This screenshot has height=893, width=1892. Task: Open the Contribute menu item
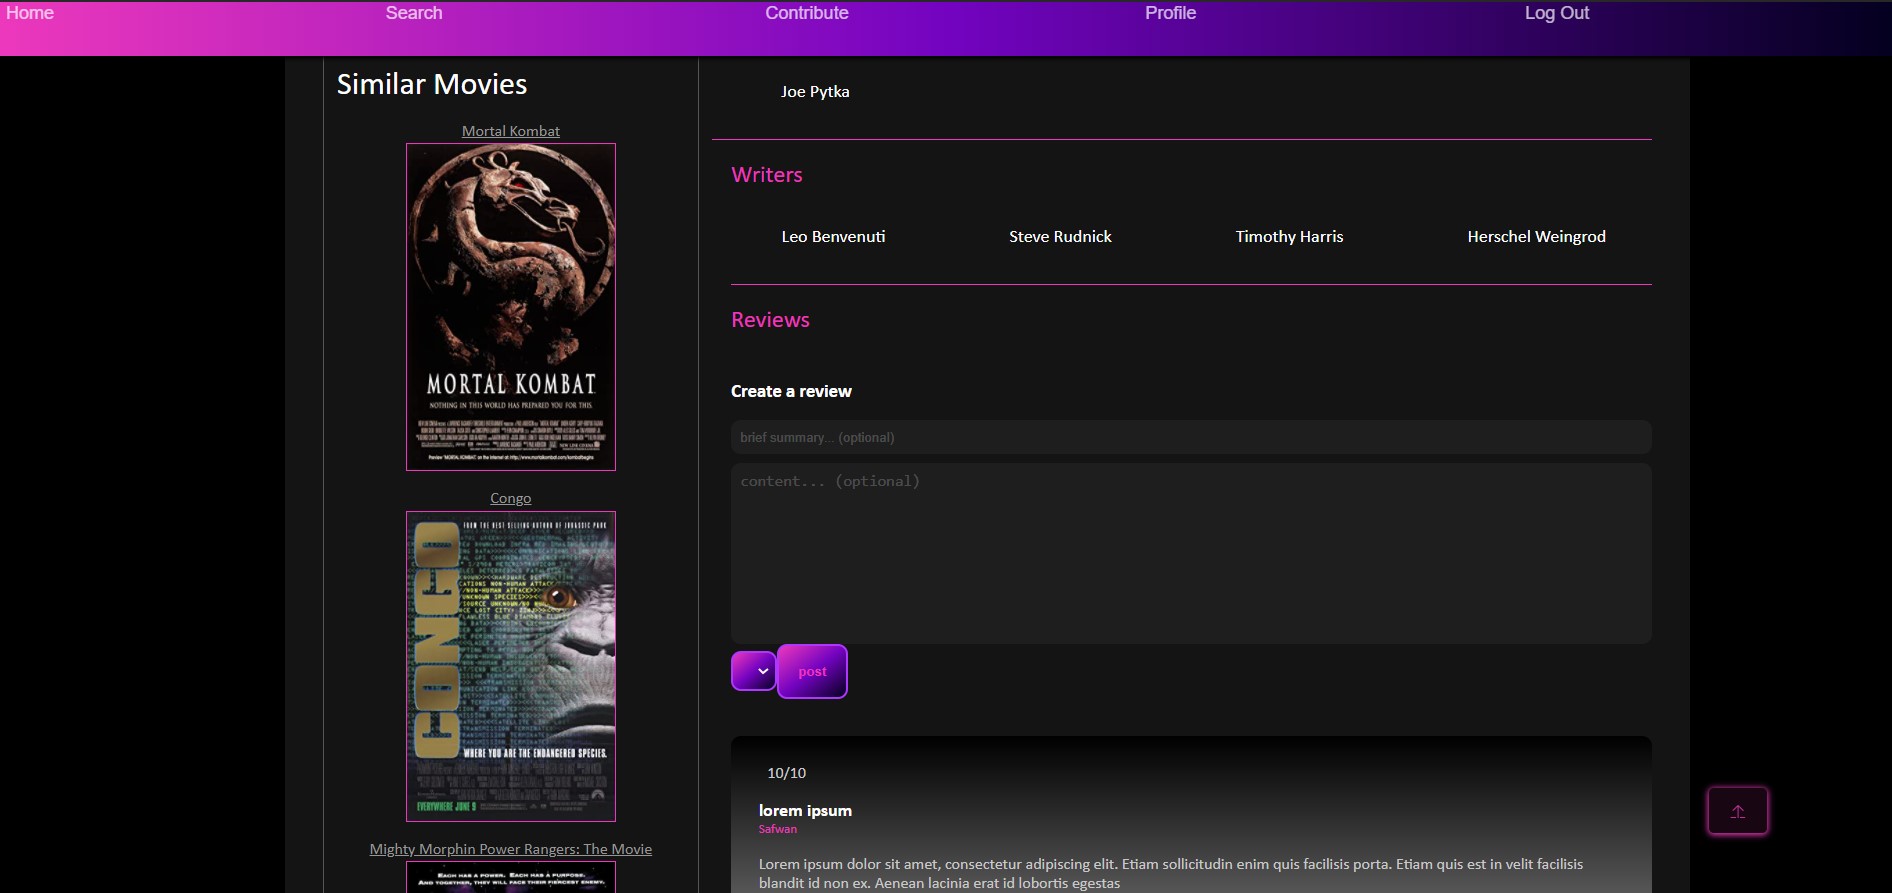[x=807, y=13]
